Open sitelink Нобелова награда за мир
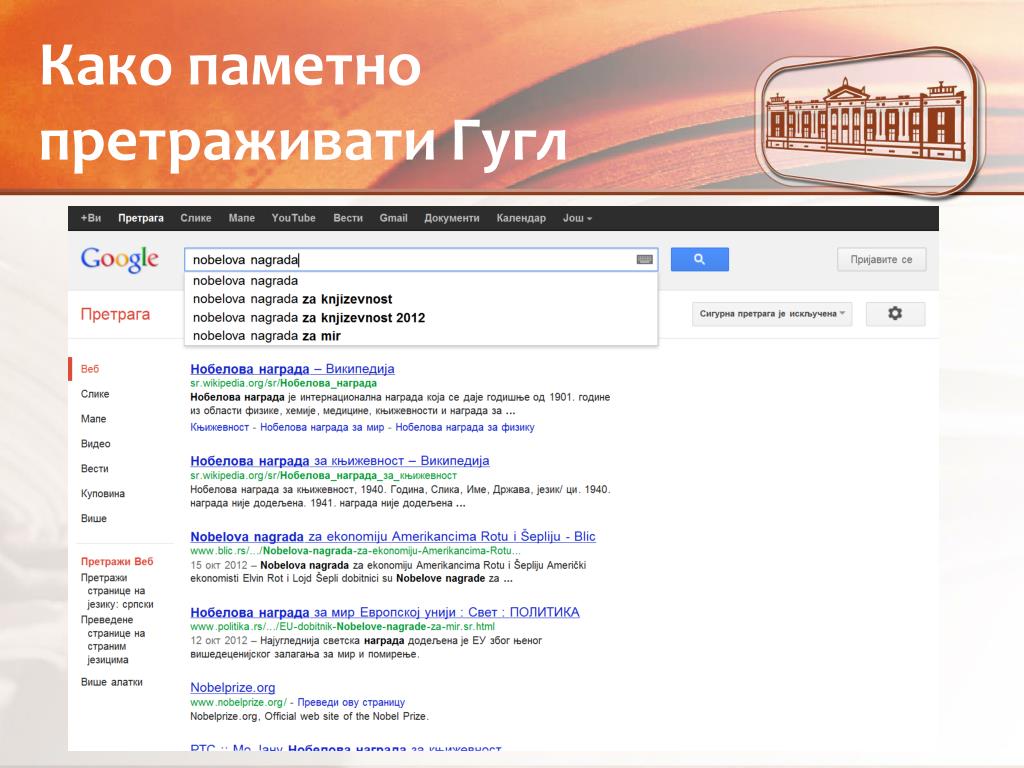This screenshot has height=768, width=1024. click(322, 427)
